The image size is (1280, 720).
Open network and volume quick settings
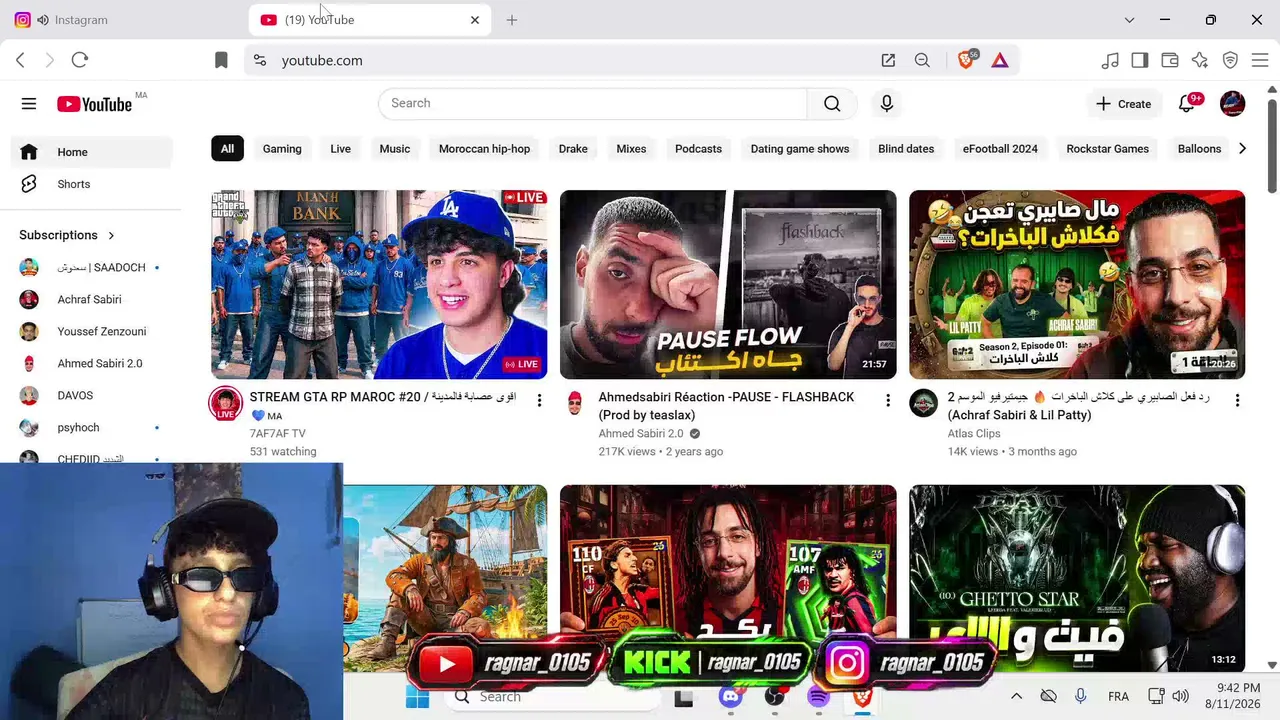pyautogui.click(x=1168, y=696)
